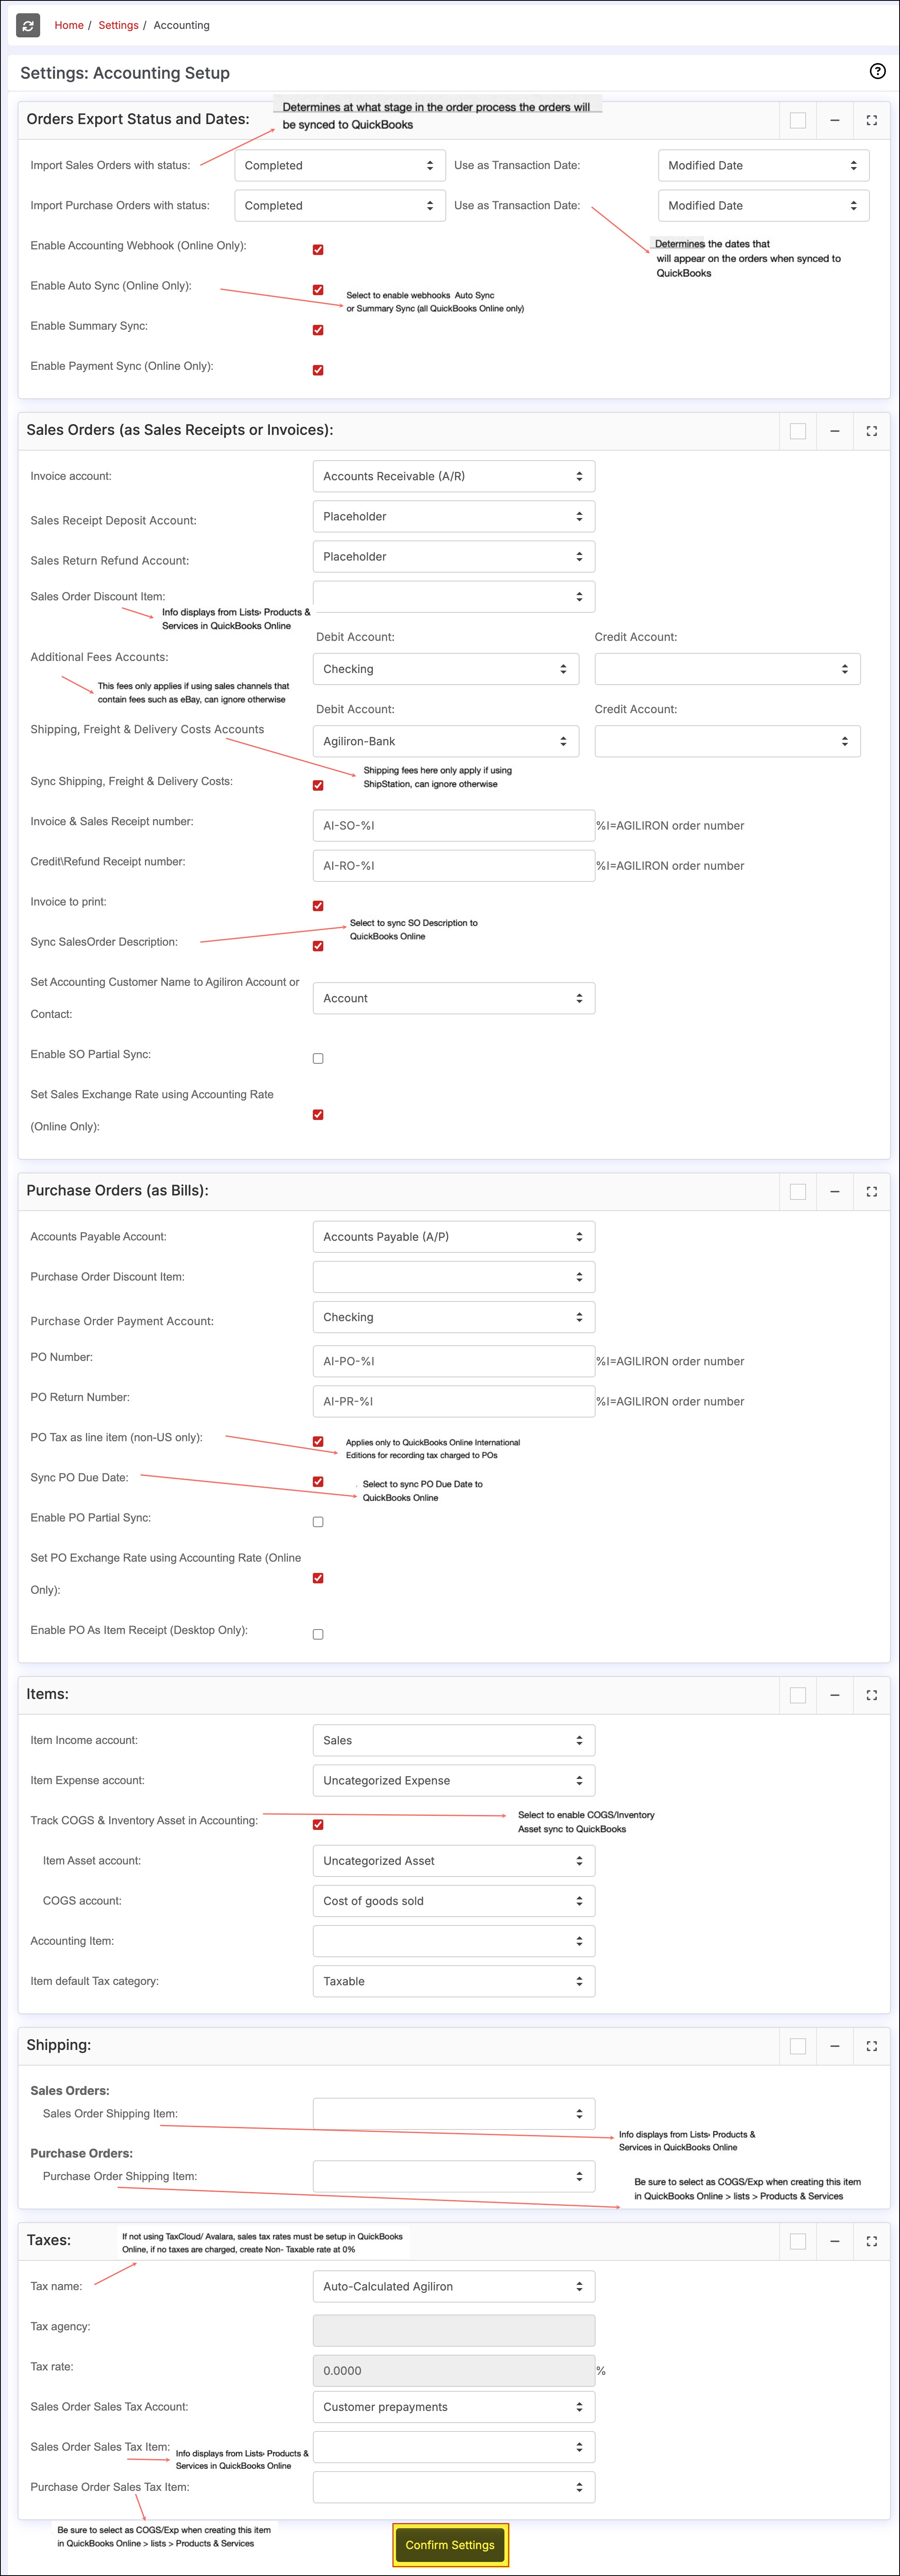
Task: Maximize the Sales Orders panel
Action: click(871, 431)
